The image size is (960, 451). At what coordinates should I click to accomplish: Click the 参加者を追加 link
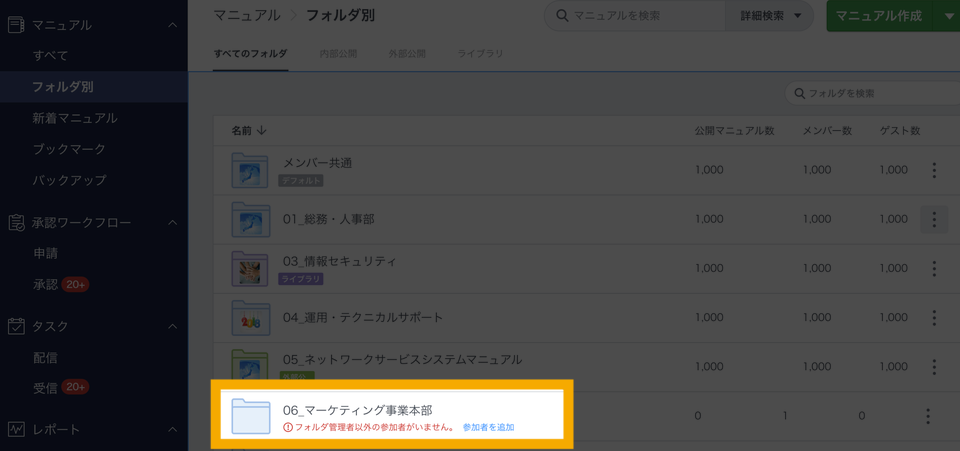488,428
